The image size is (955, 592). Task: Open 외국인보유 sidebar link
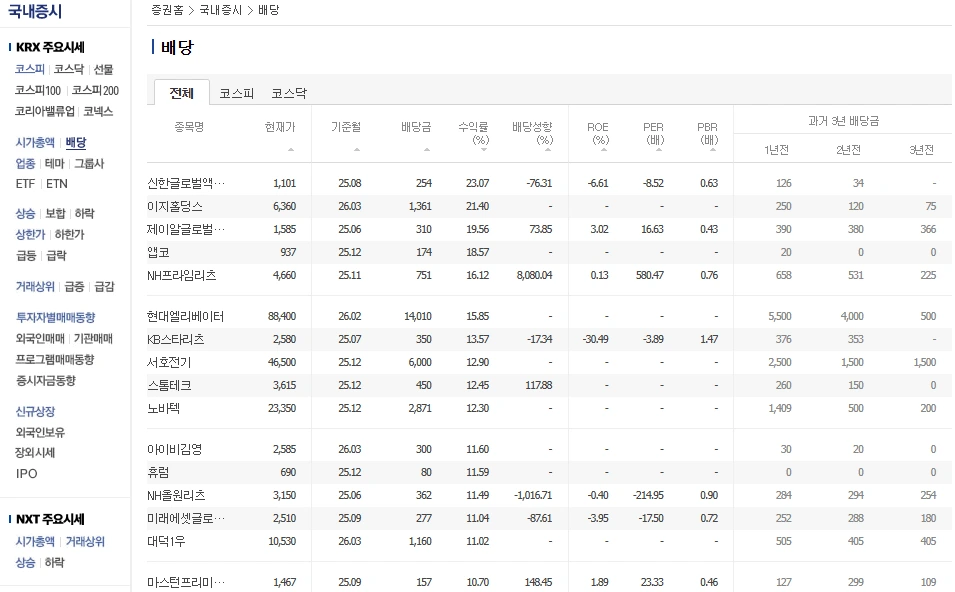[40, 432]
